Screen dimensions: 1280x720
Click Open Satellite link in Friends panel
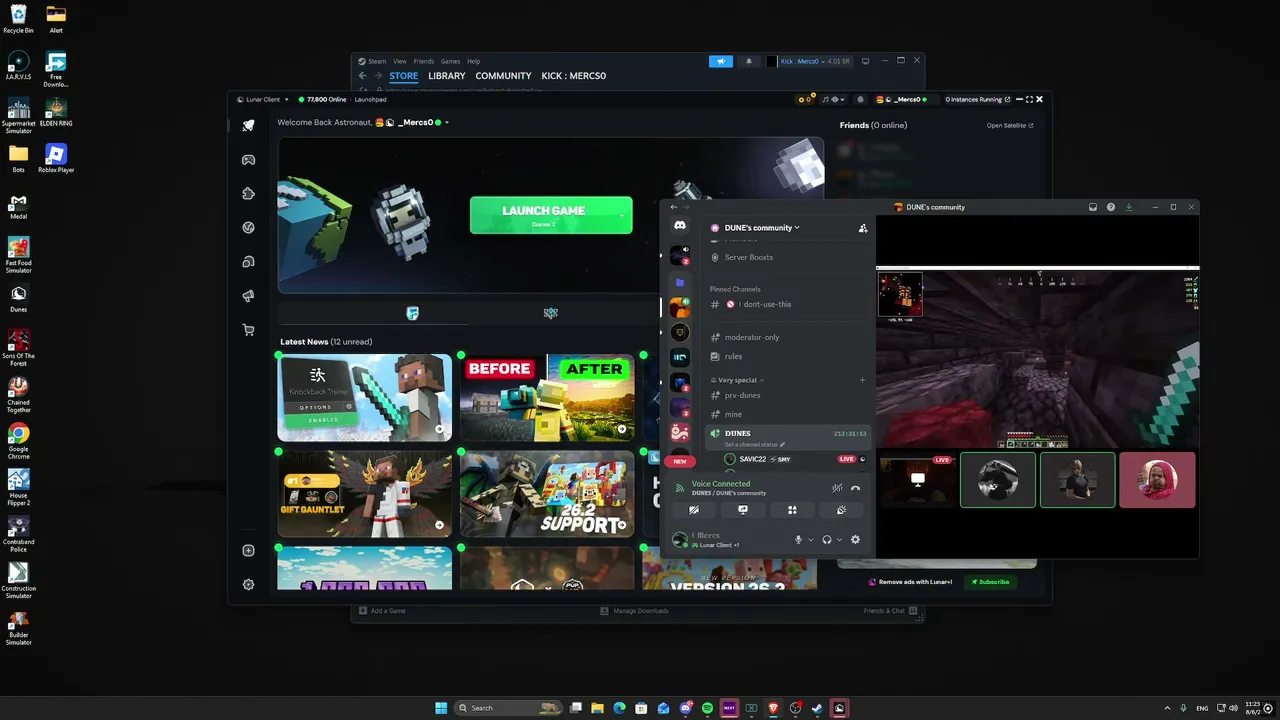[1010, 126]
